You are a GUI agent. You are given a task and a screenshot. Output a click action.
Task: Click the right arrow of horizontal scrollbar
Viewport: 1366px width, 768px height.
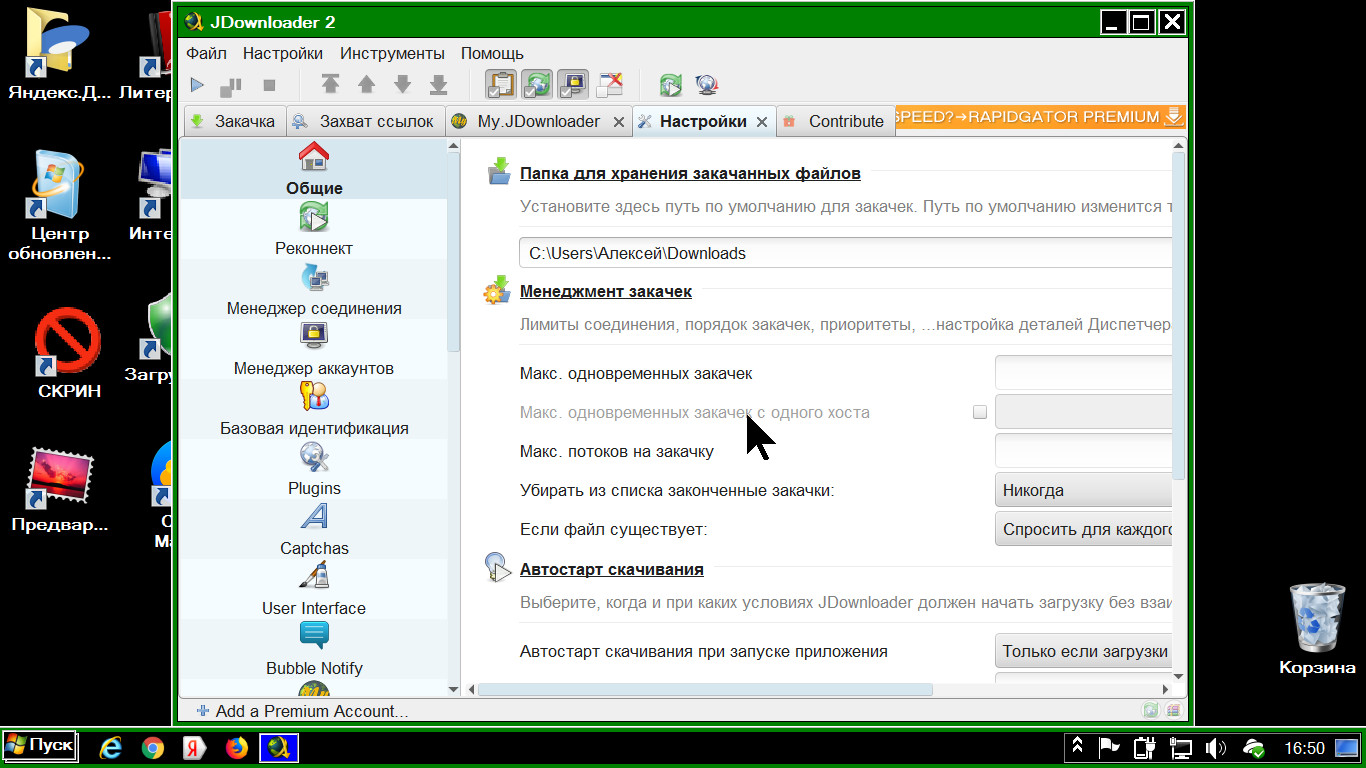click(x=1165, y=689)
